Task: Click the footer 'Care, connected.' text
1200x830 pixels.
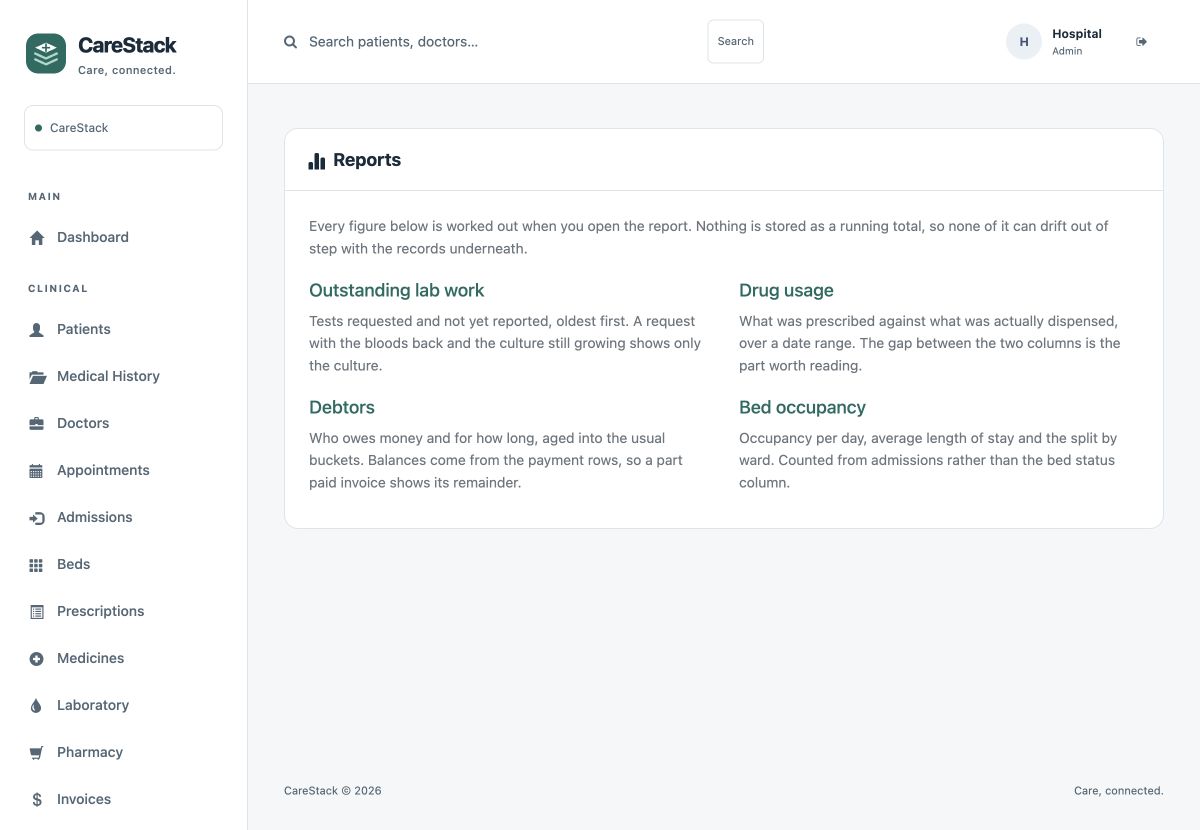Action: click(x=1119, y=791)
